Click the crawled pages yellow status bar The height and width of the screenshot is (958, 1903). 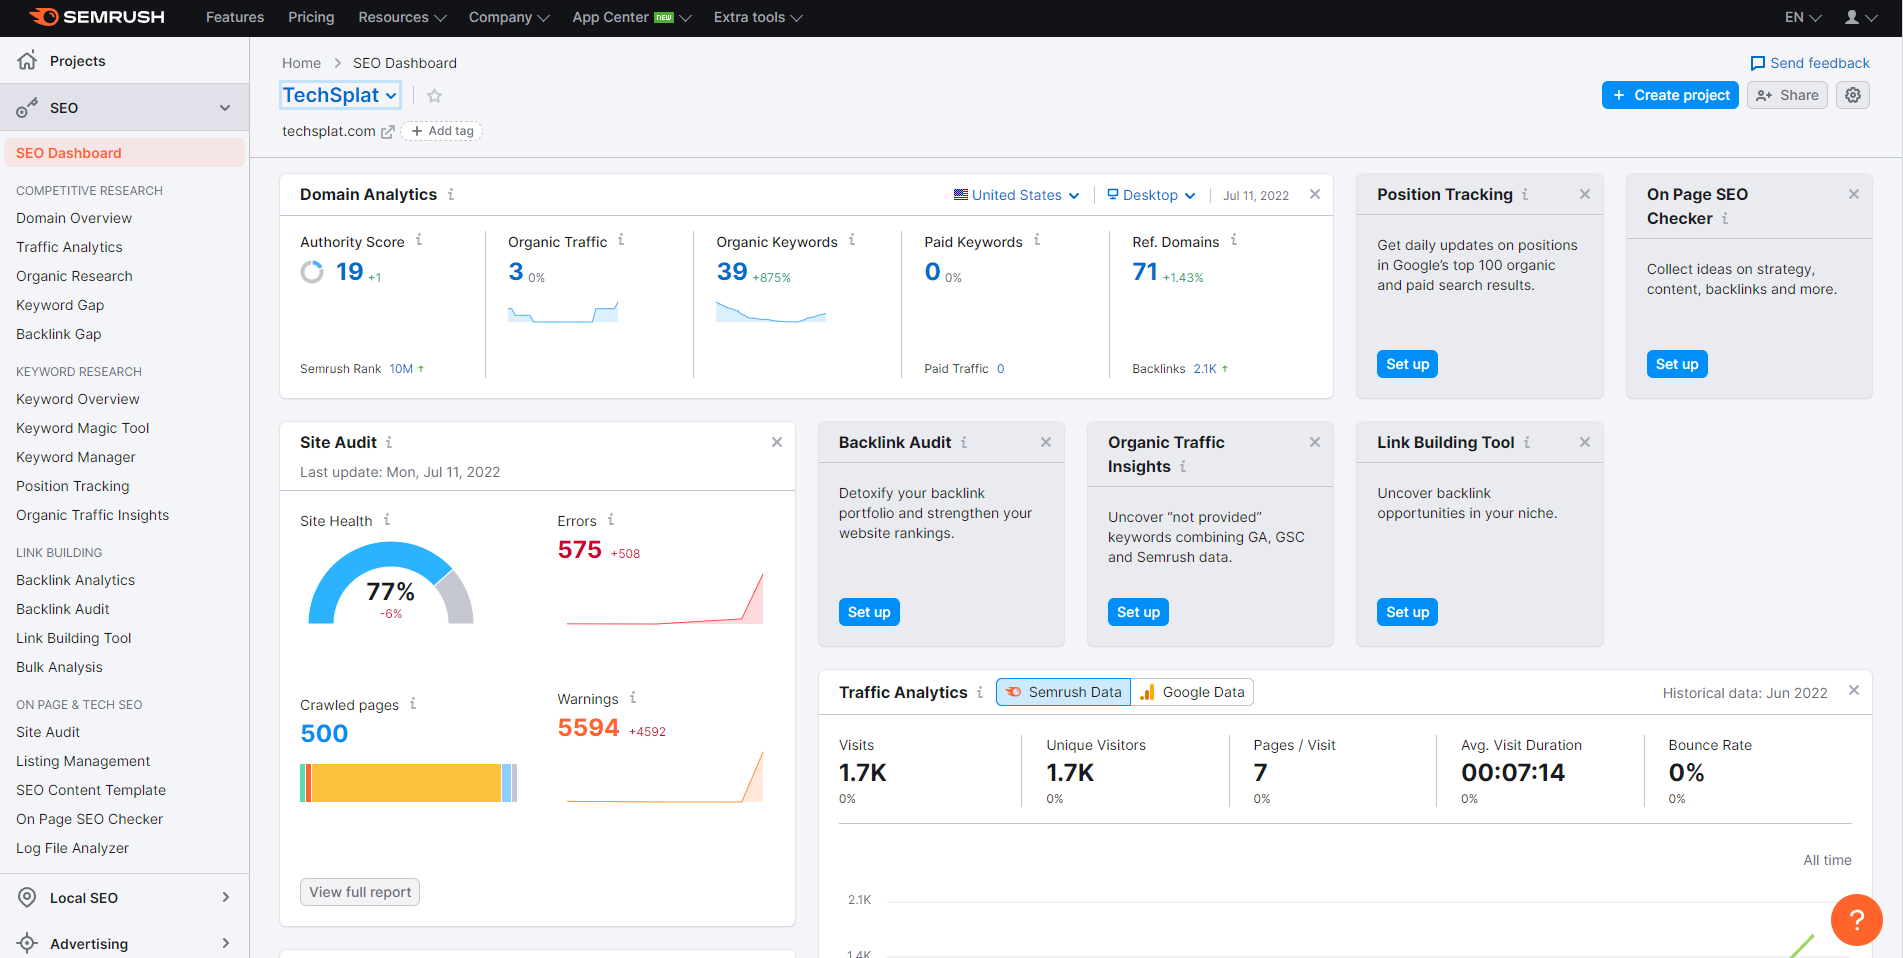(x=407, y=783)
